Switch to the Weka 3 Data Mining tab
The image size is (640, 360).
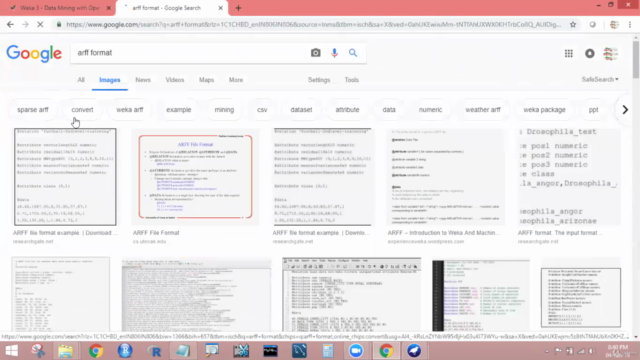point(60,8)
